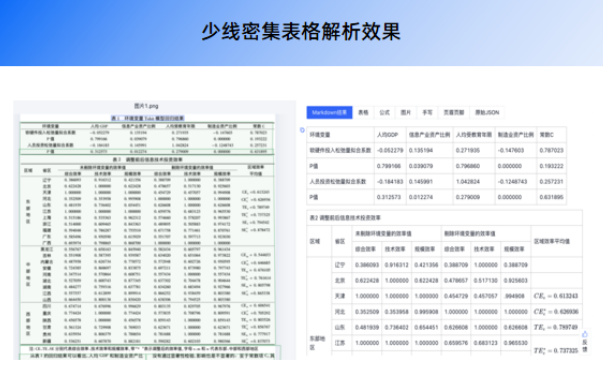Select the Markdown结果 tab
The image size is (603, 389).
[x=329, y=113]
